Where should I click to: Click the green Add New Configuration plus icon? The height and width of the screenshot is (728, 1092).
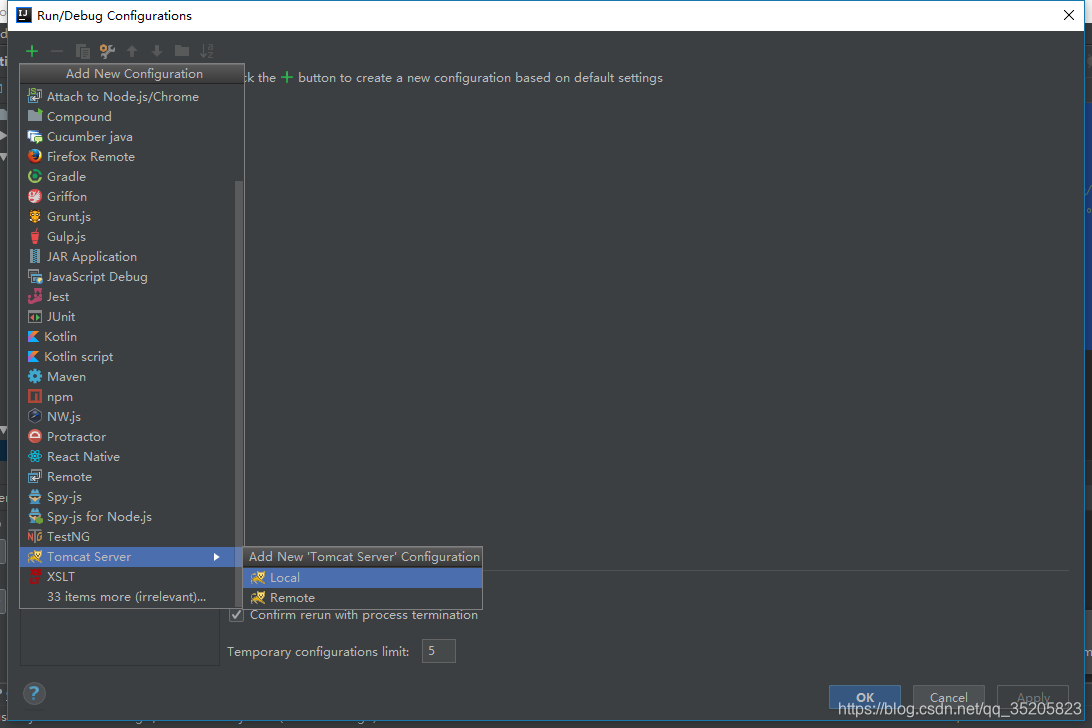[x=32, y=51]
